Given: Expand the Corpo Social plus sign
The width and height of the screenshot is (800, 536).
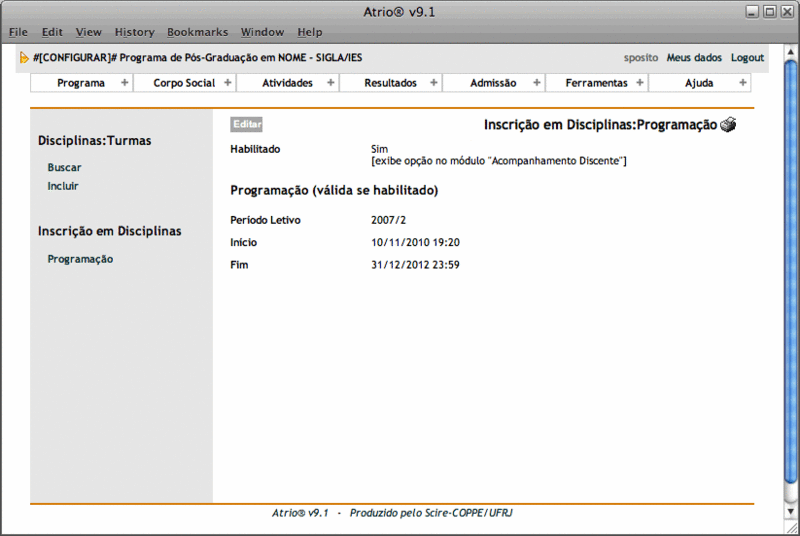Looking at the screenshot, I should 228,83.
